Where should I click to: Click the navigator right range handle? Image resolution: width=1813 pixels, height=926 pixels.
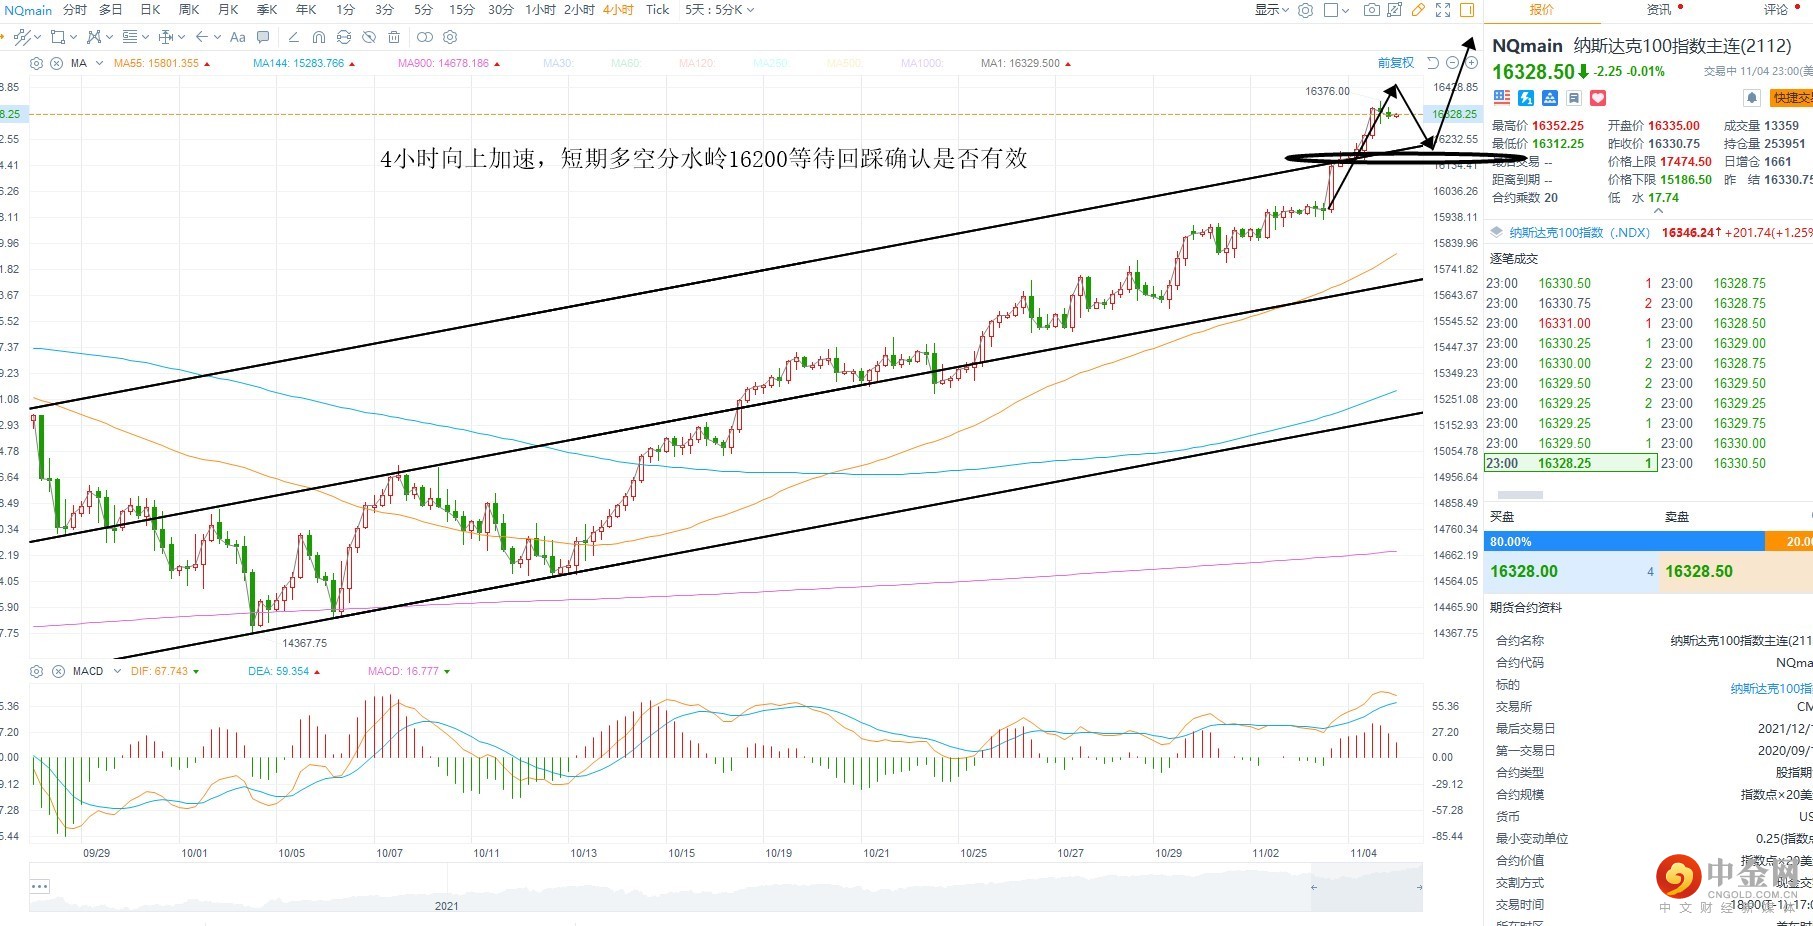1419,887
